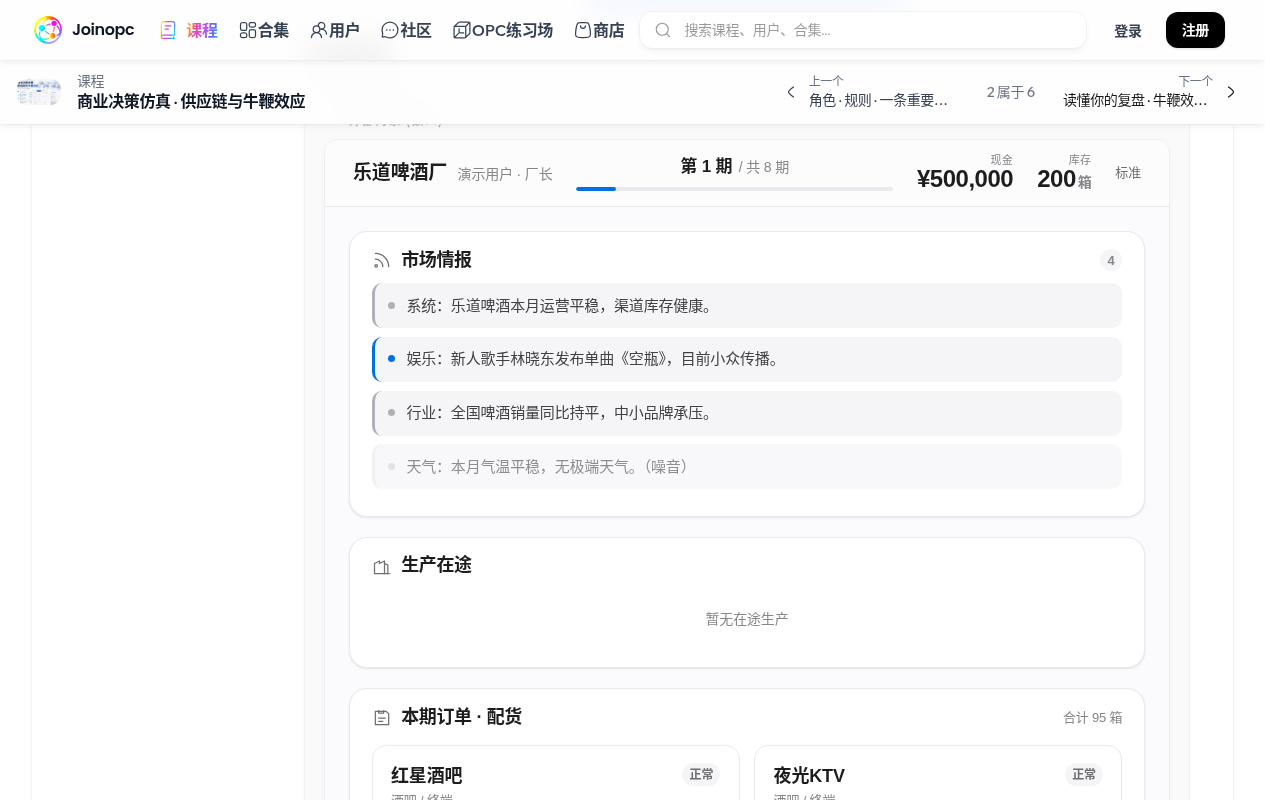This screenshot has height=800, width=1280.
Task: Click the 合集 grid icon
Action: coord(248,30)
